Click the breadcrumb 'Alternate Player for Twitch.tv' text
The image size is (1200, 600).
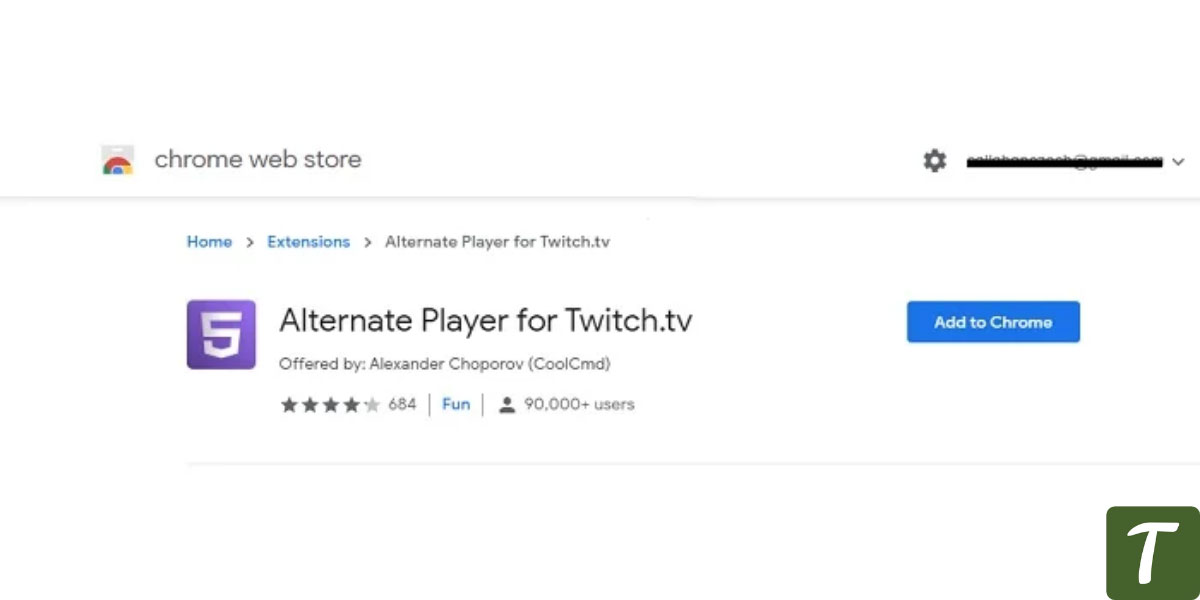point(497,242)
